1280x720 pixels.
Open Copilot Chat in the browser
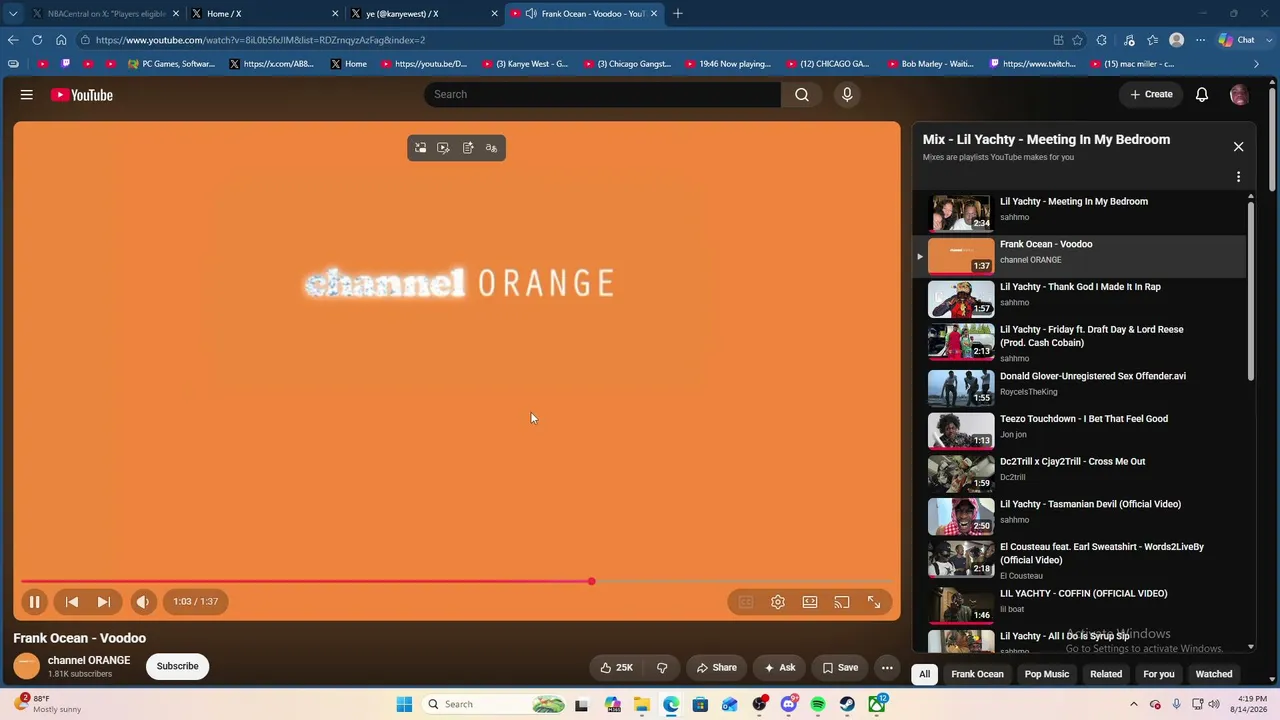[x=1237, y=40]
